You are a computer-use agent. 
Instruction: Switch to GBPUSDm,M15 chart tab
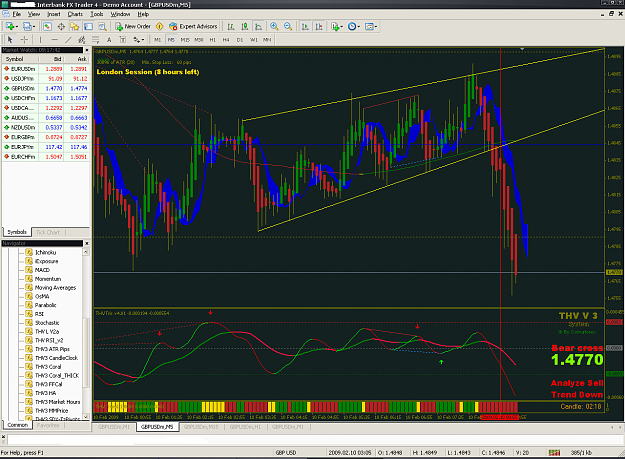[x=201, y=427]
